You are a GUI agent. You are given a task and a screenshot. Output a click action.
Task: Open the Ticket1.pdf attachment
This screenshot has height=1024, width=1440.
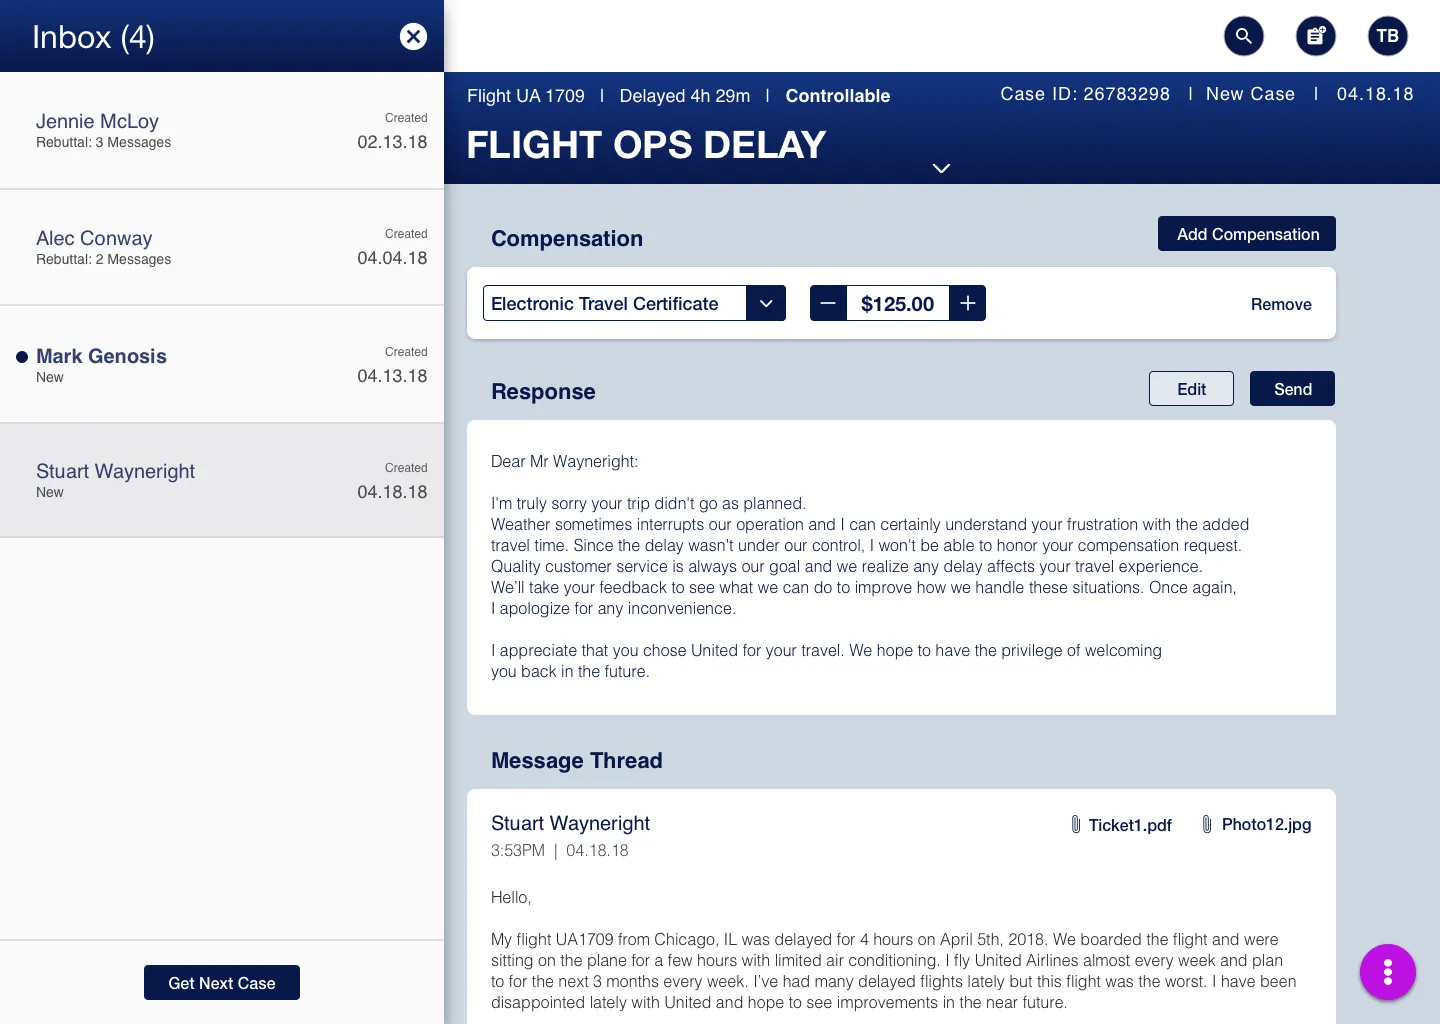coord(1130,825)
